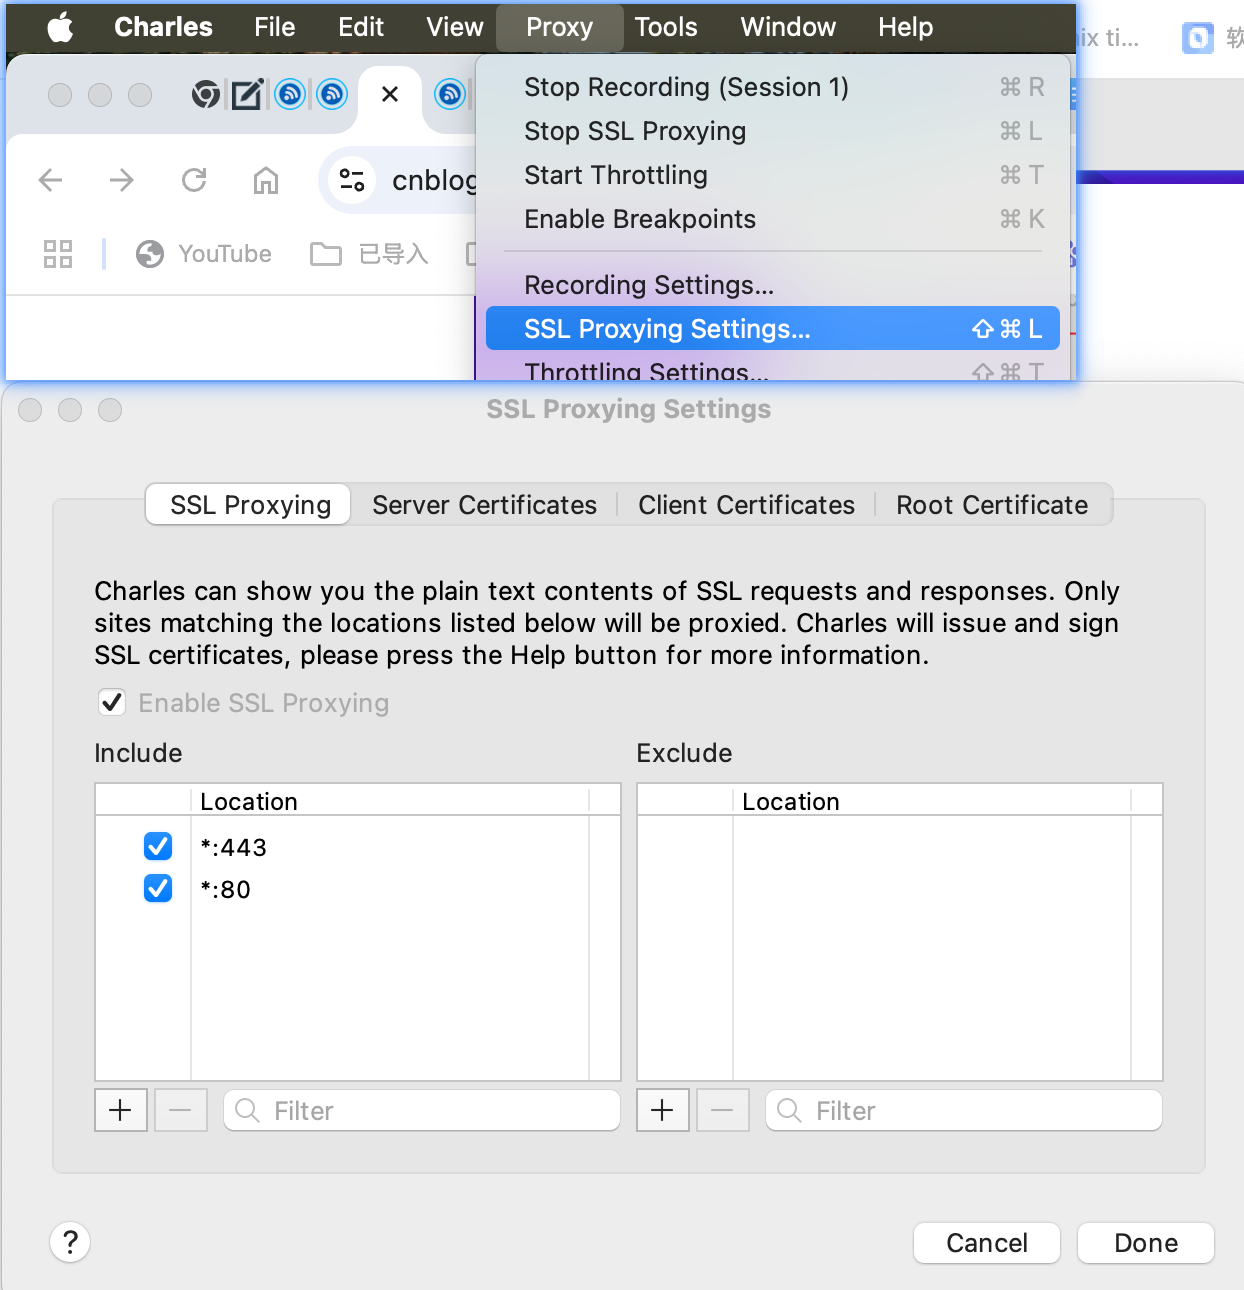This screenshot has height=1290, width=1244.
Task: Select the *:80 location row text
Action: tap(225, 889)
